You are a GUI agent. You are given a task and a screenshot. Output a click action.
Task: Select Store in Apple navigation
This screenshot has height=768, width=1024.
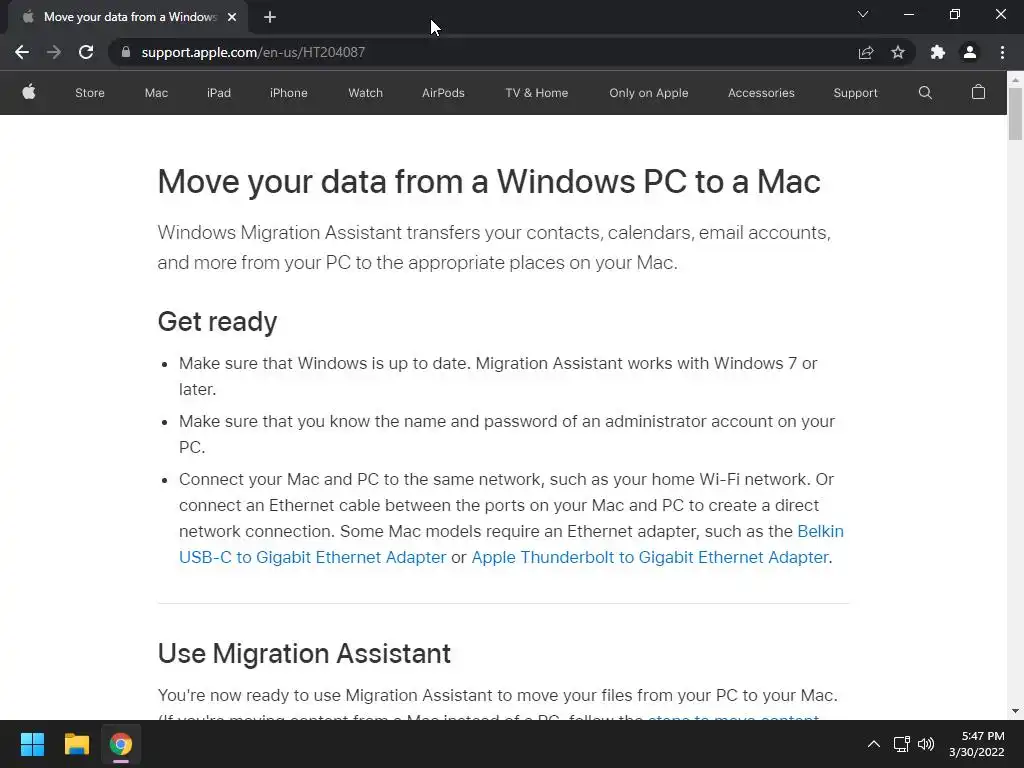pyautogui.click(x=90, y=93)
